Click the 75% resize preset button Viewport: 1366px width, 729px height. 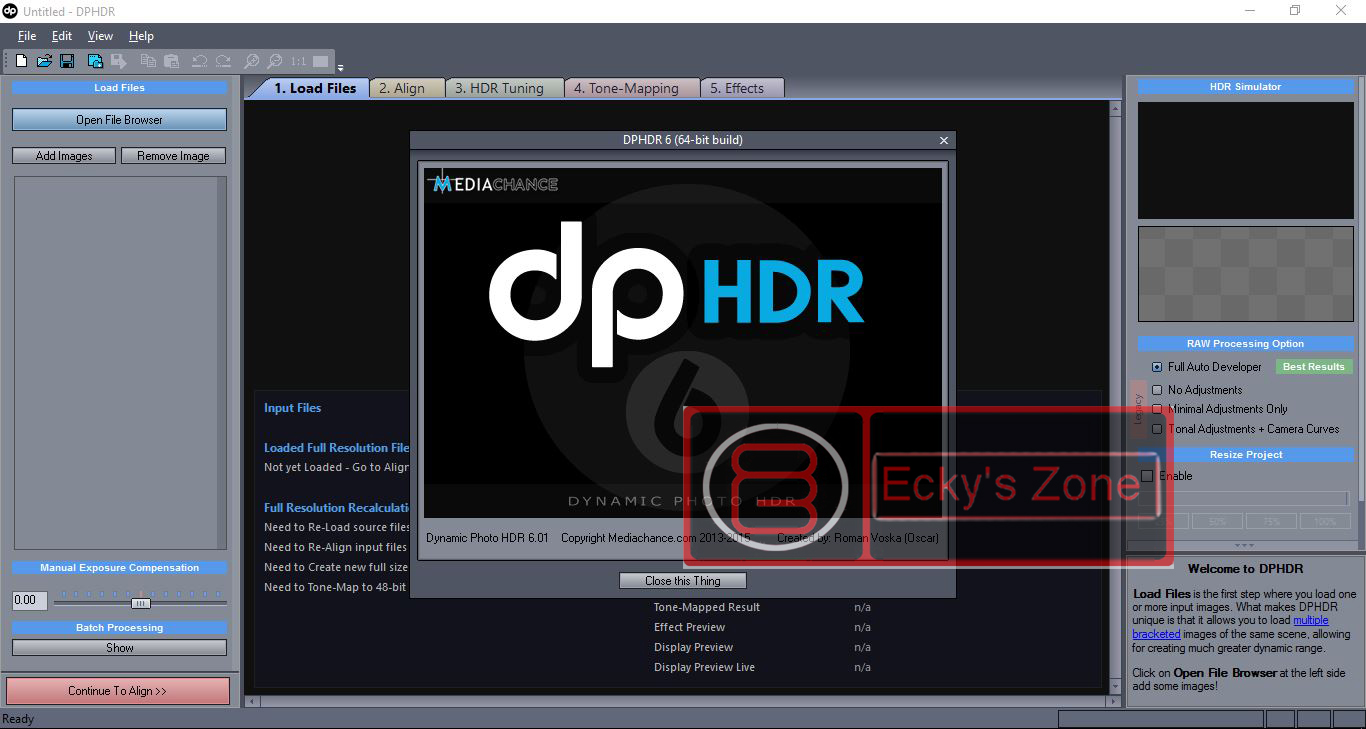pos(1271,521)
